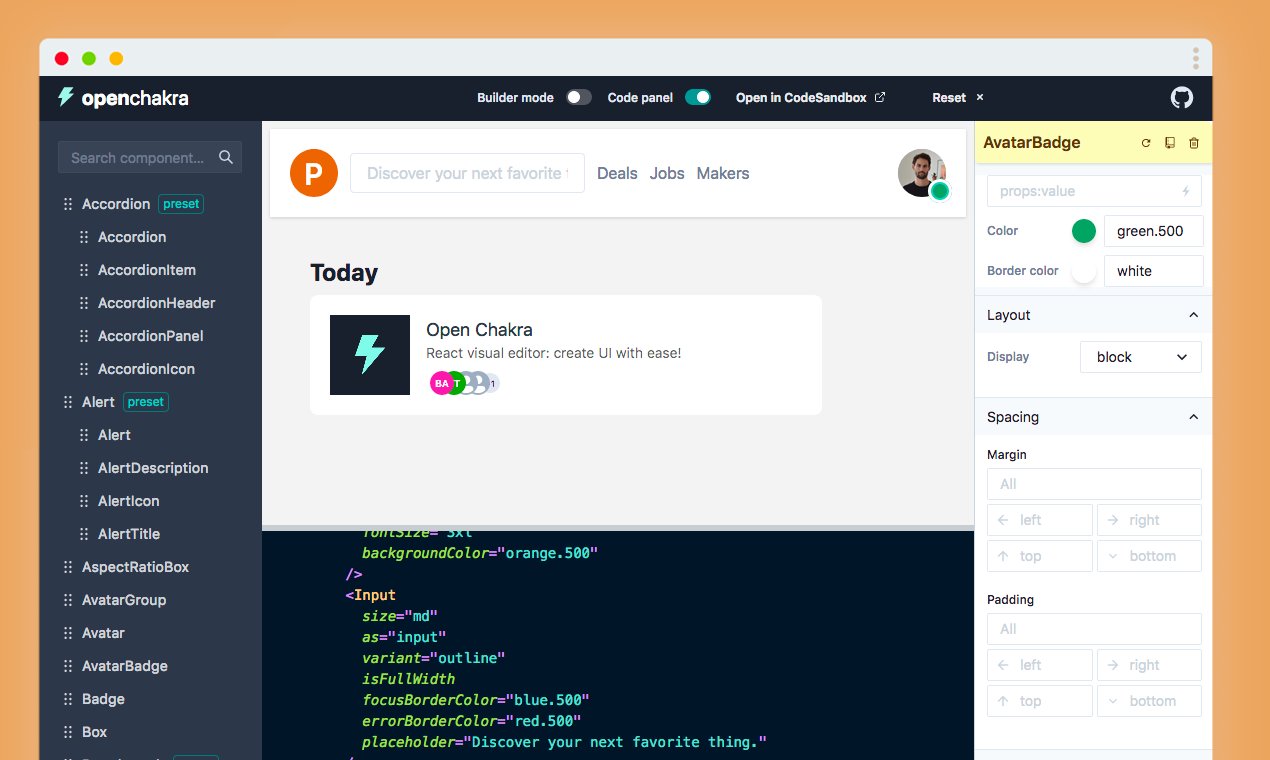1270x760 pixels.
Task: Click the Color field containing green.500
Action: pyautogui.click(x=1153, y=231)
